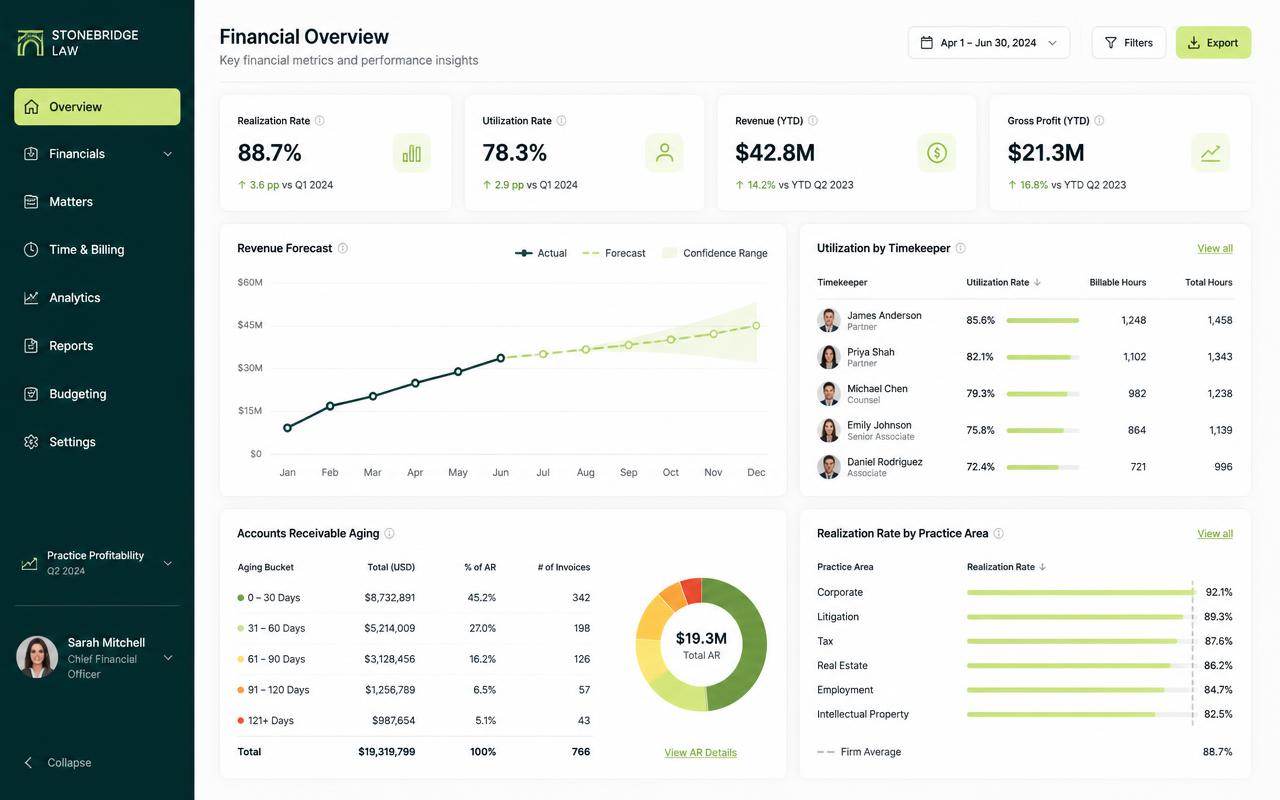Click the Realization Rate info icon in KPI card
This screenshot has width=1280, height=800.
[320, 121]
